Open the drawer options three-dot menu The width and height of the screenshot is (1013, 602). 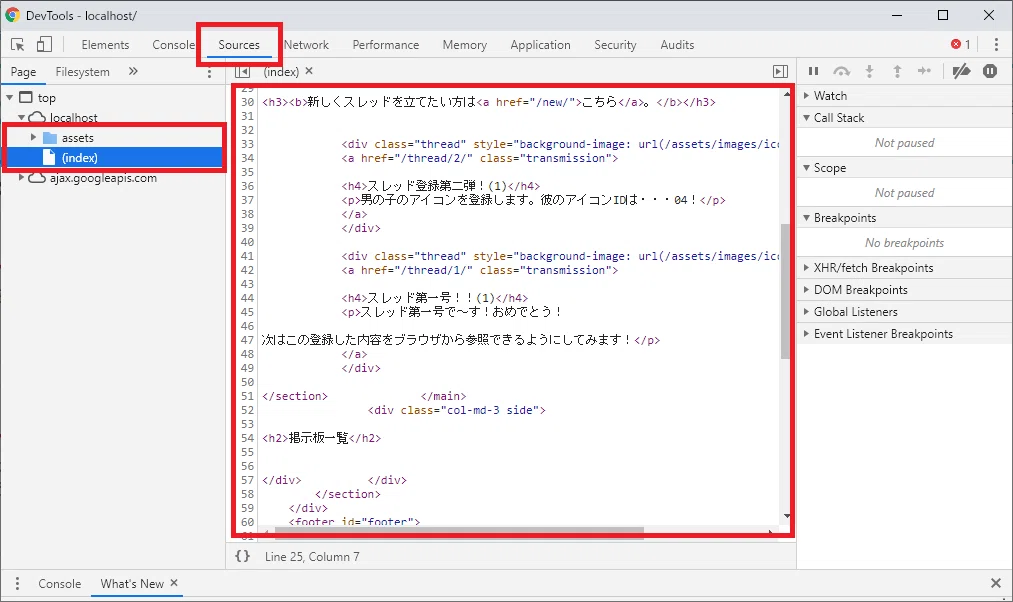[x=17, y=583]
